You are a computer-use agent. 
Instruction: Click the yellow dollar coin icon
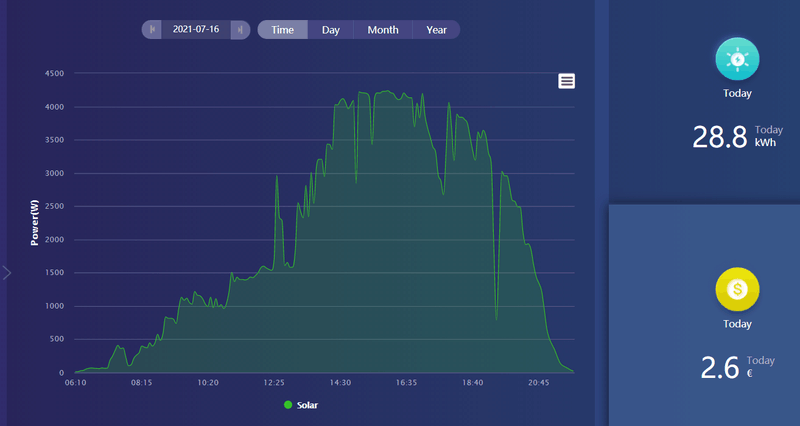(x=737, y=289)
